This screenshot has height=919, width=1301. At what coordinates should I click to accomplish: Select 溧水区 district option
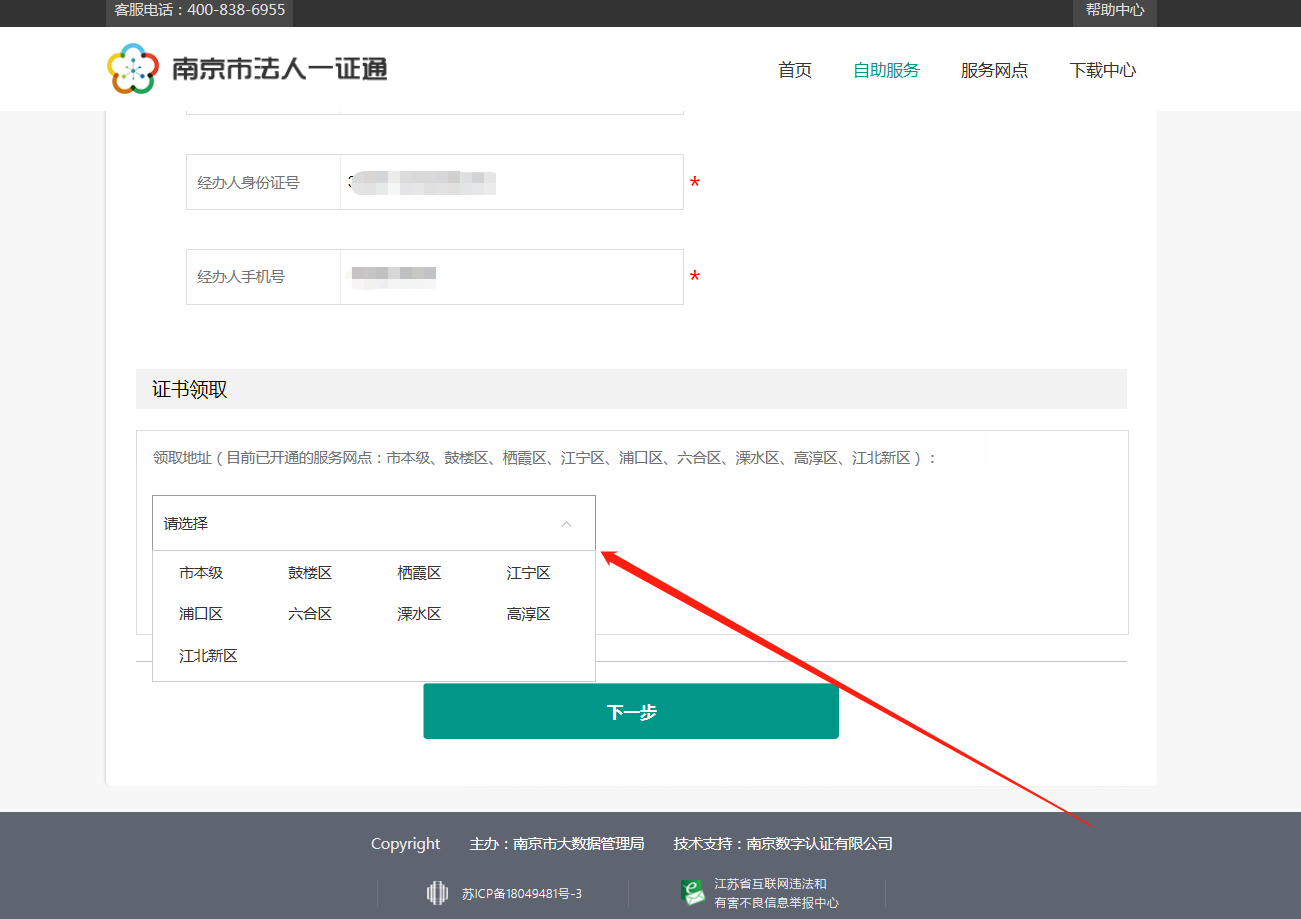419,614
